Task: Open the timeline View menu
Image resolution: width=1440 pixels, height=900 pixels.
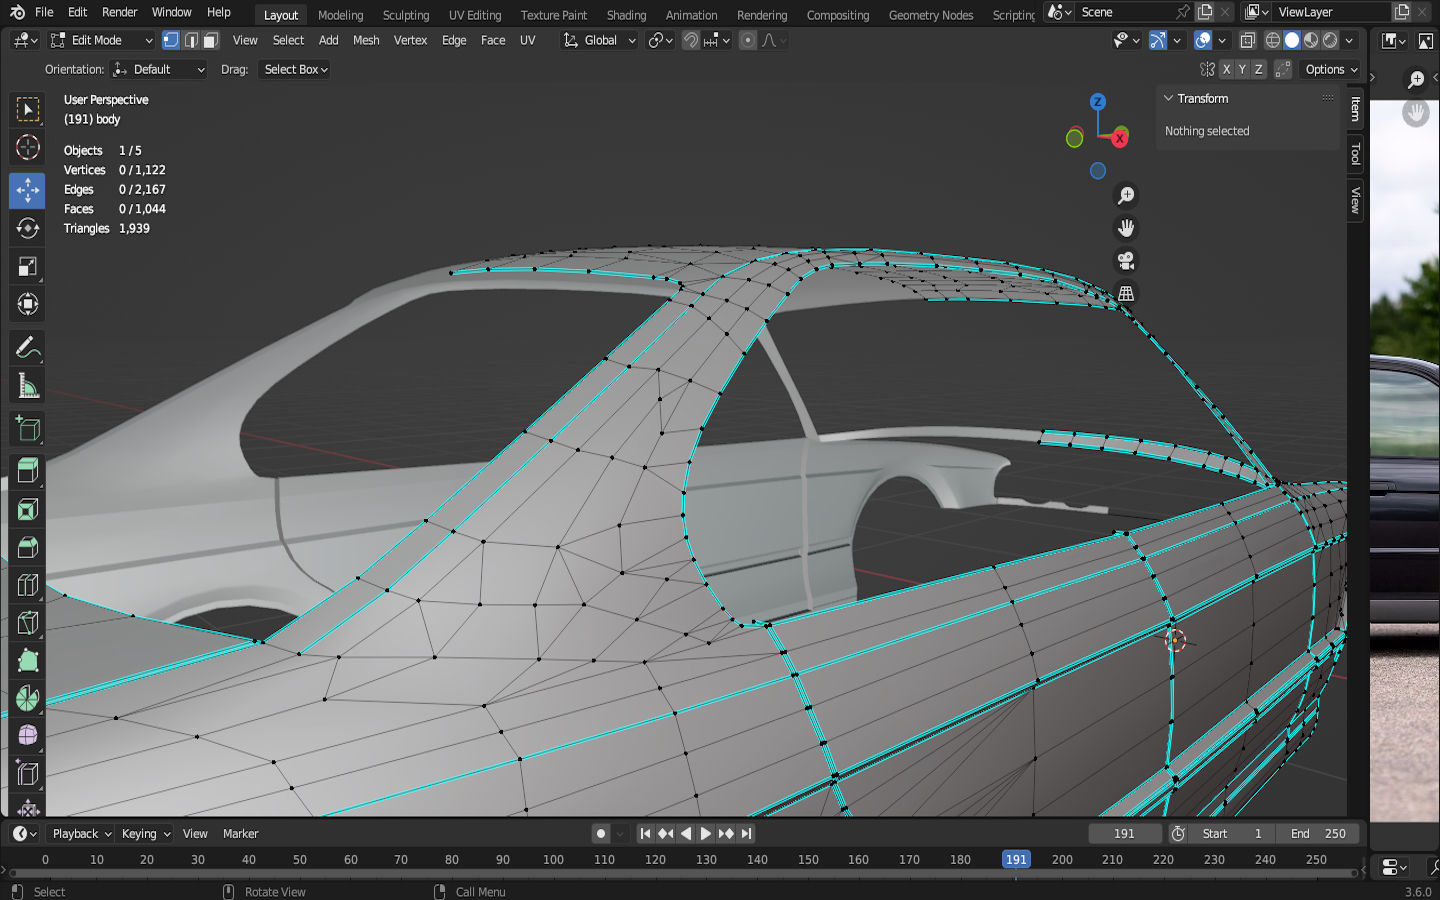Action: (195, 834)
